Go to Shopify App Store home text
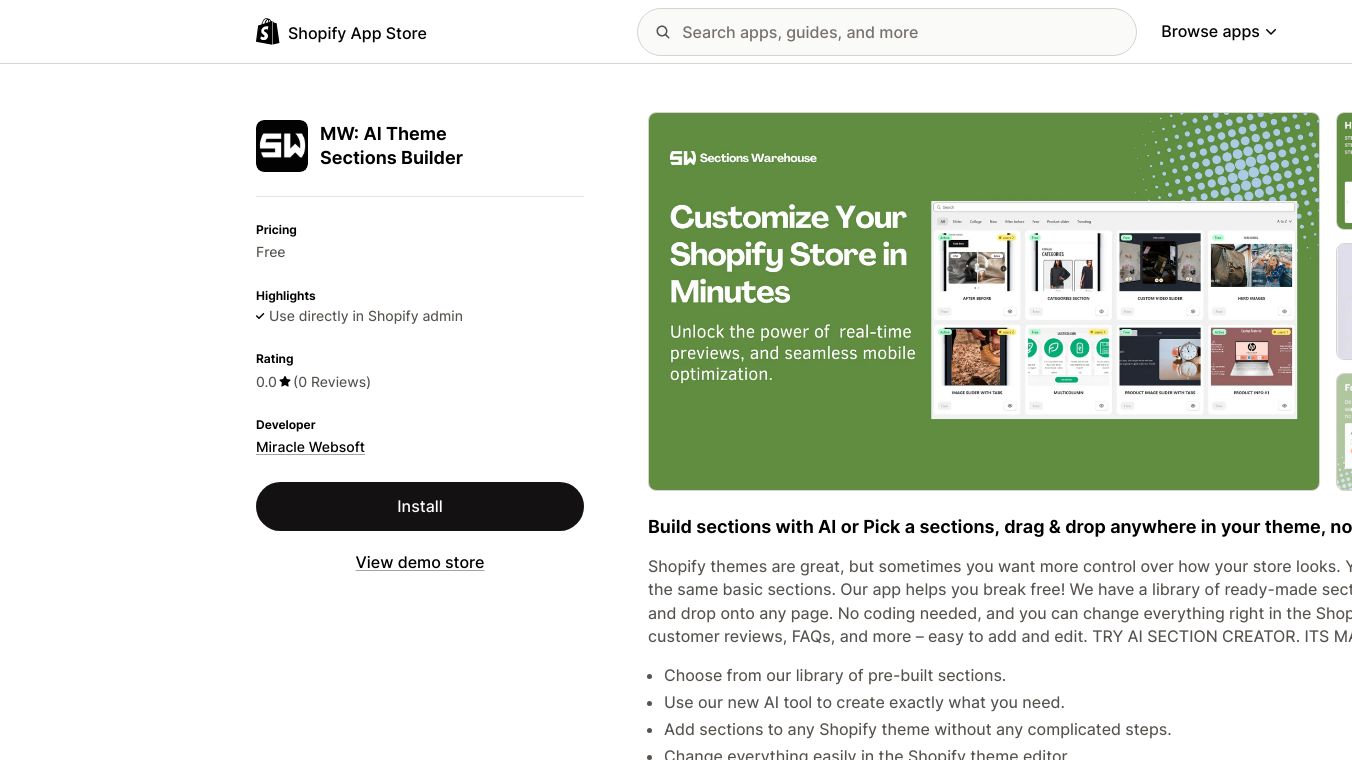The height and width of the screenshot is (760, 1352). pyautogui.click(x=357, y=33)
